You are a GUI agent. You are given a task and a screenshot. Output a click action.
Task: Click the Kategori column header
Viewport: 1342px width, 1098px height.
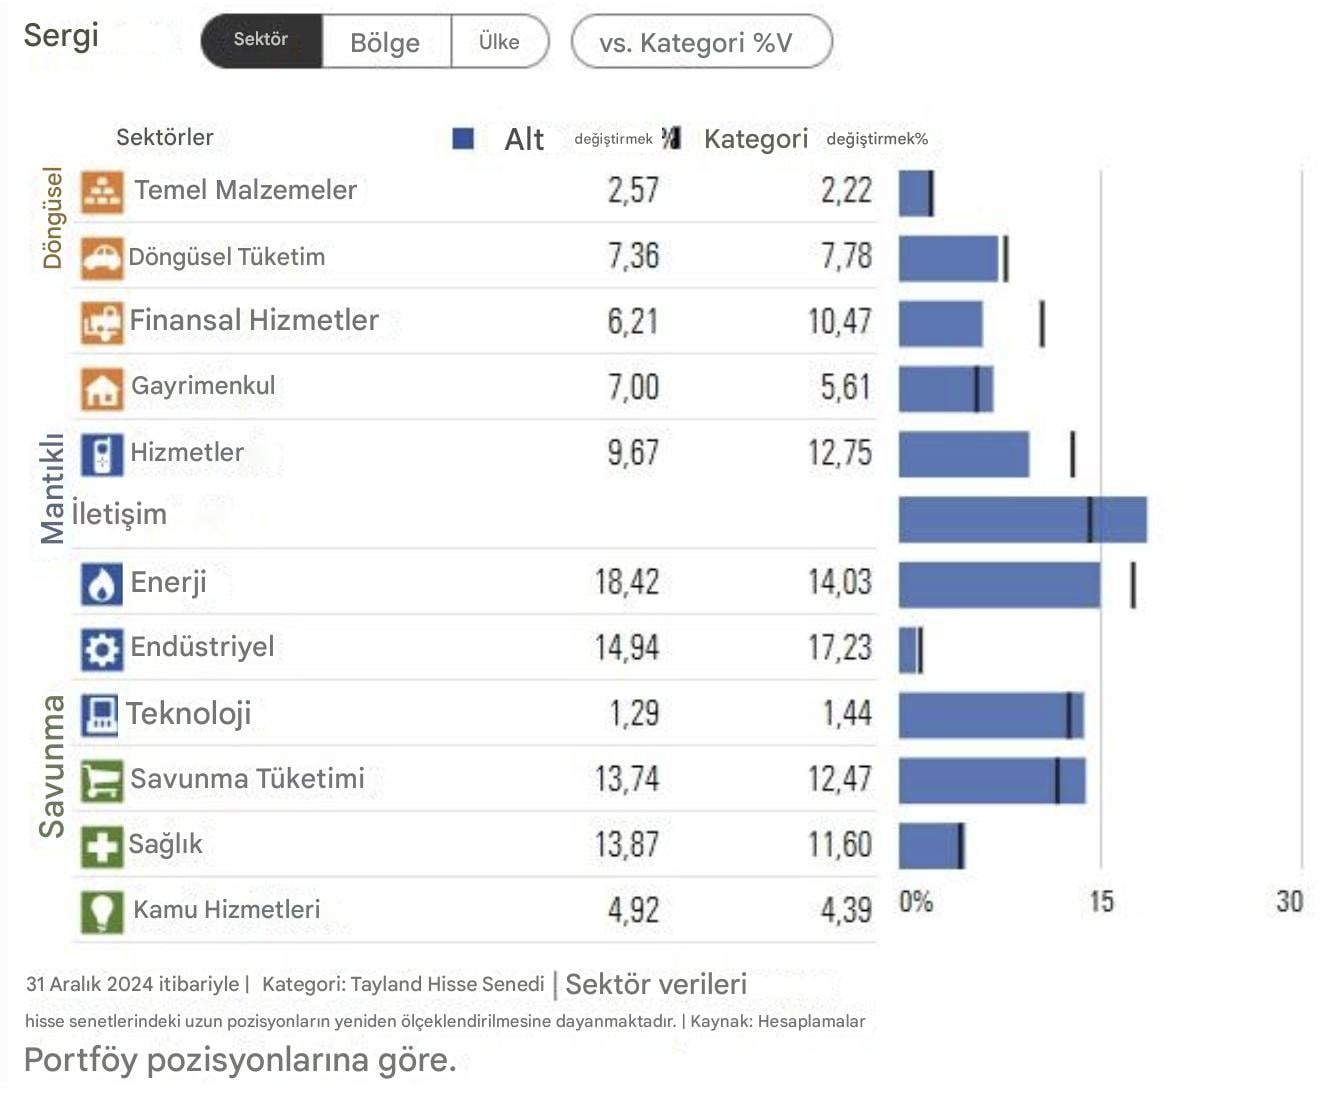(x=756, y=138)
